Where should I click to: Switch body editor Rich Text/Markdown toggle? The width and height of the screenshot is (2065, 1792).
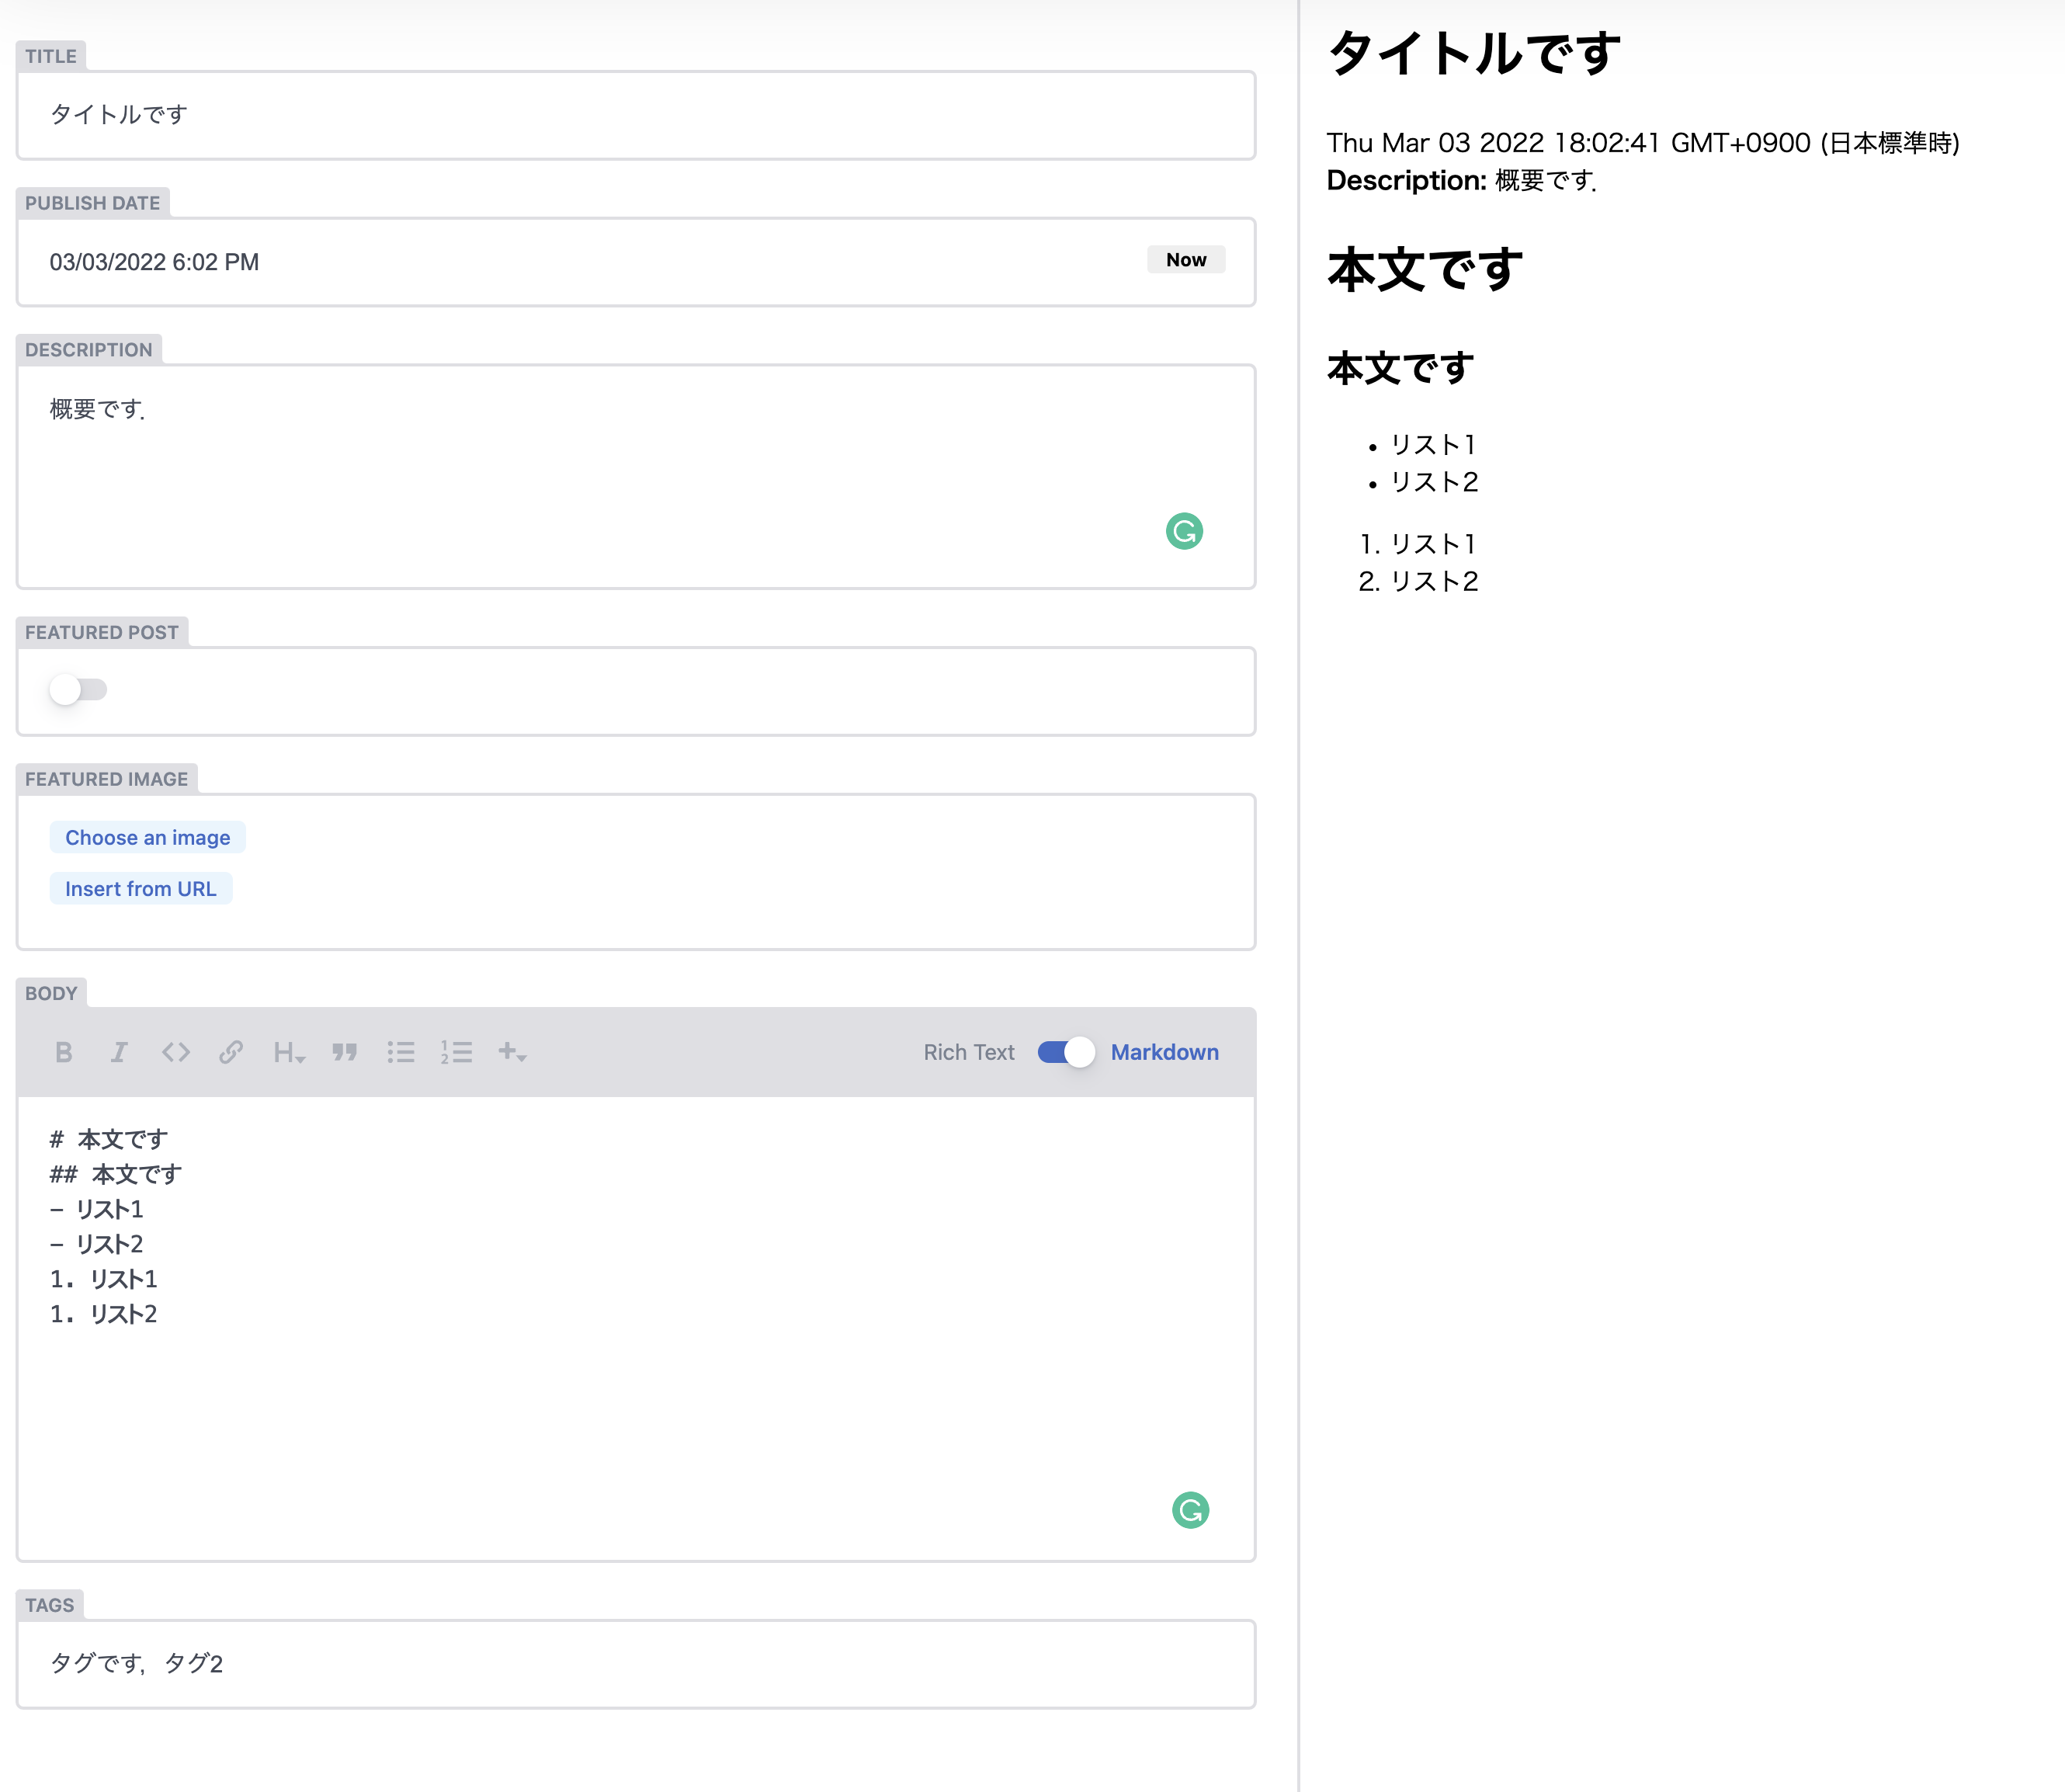tap(1065, 1052)
